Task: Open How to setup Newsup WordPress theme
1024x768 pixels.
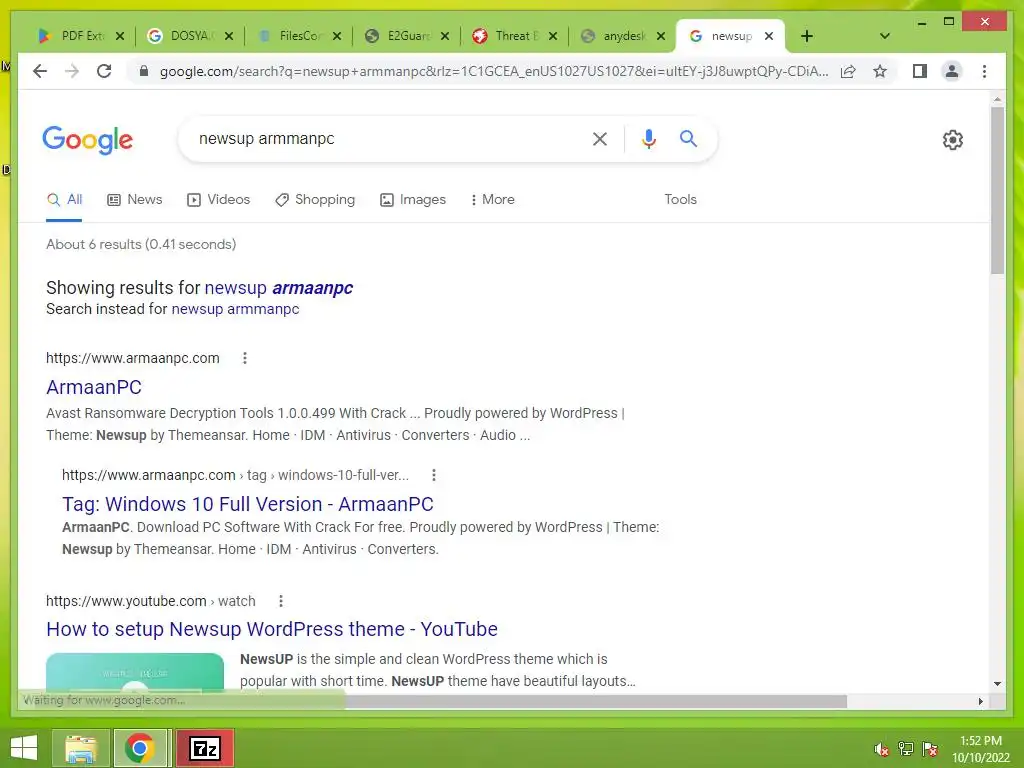Action: (x=272, y=629)
